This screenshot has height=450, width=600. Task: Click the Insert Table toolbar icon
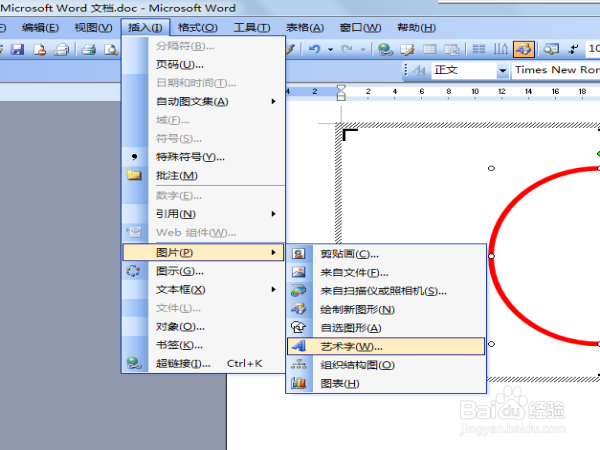(429, 49)
